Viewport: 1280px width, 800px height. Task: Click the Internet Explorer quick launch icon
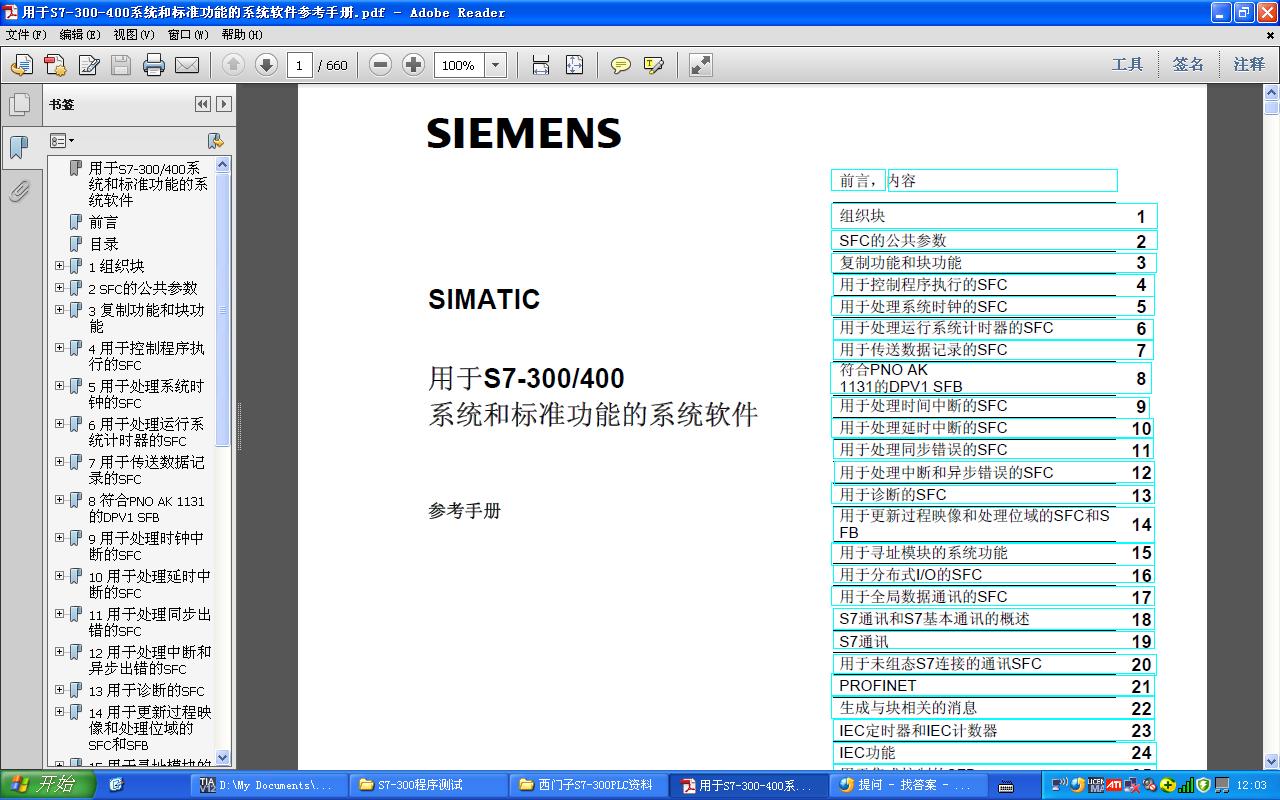[x=116, y=785]
